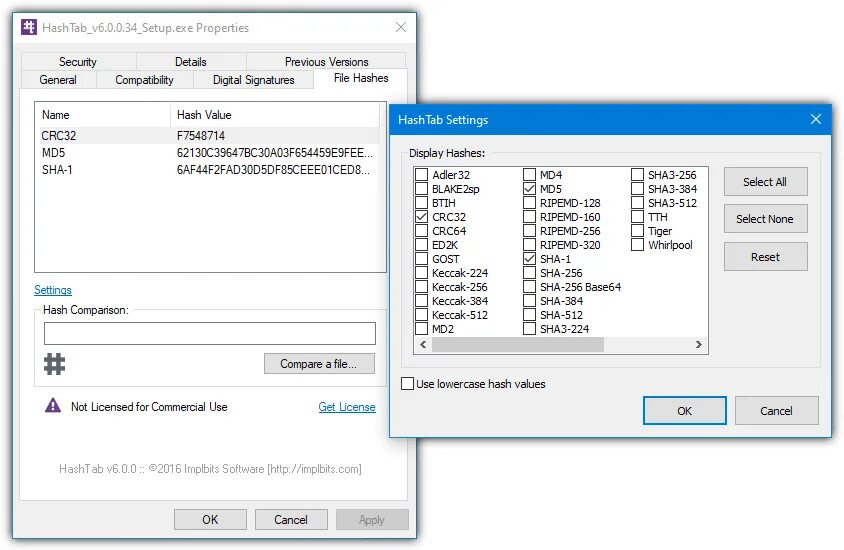Enable RIPEMD-160 hash

530,216
